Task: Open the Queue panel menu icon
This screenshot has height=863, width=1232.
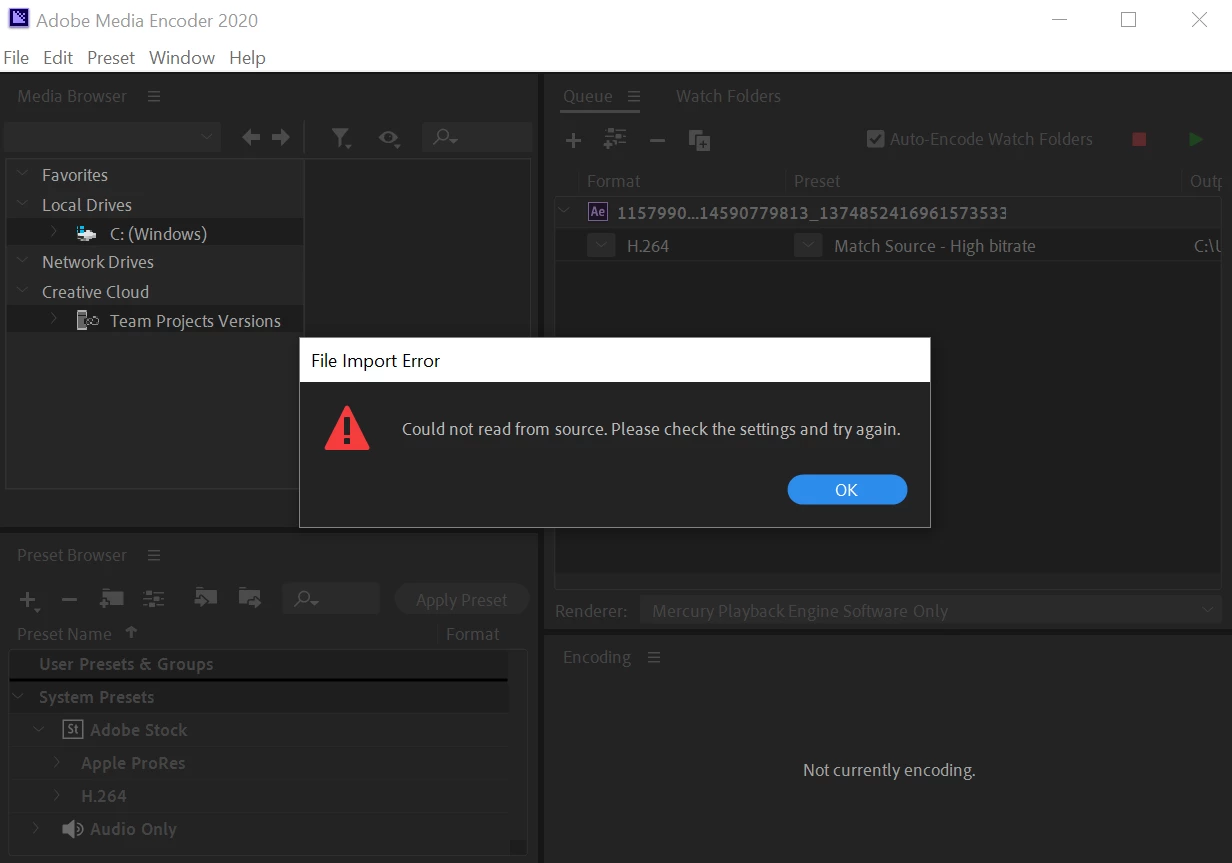Action: pyautogui.click(x=633, y=96)
